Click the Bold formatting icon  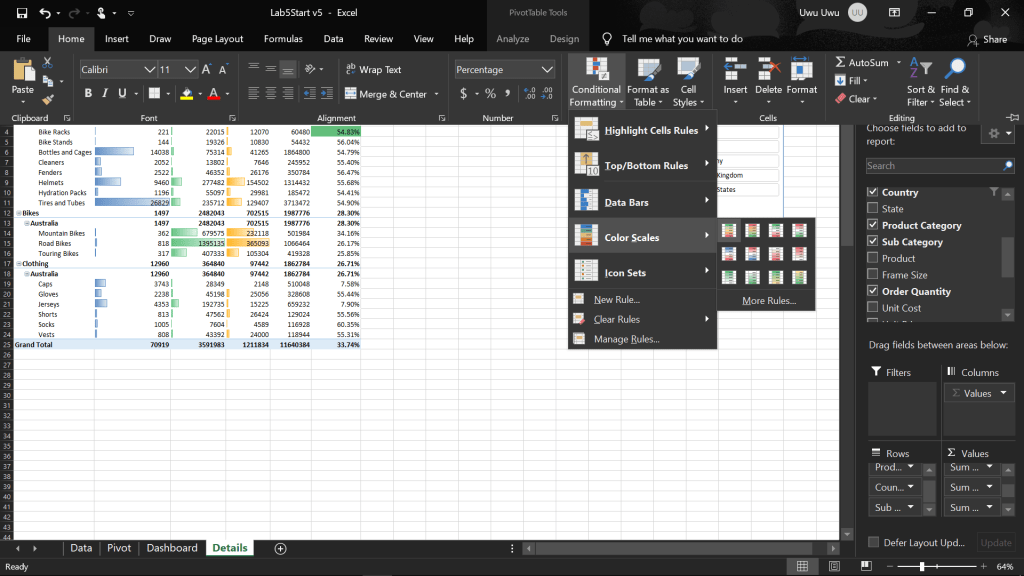tap(88, 94)
